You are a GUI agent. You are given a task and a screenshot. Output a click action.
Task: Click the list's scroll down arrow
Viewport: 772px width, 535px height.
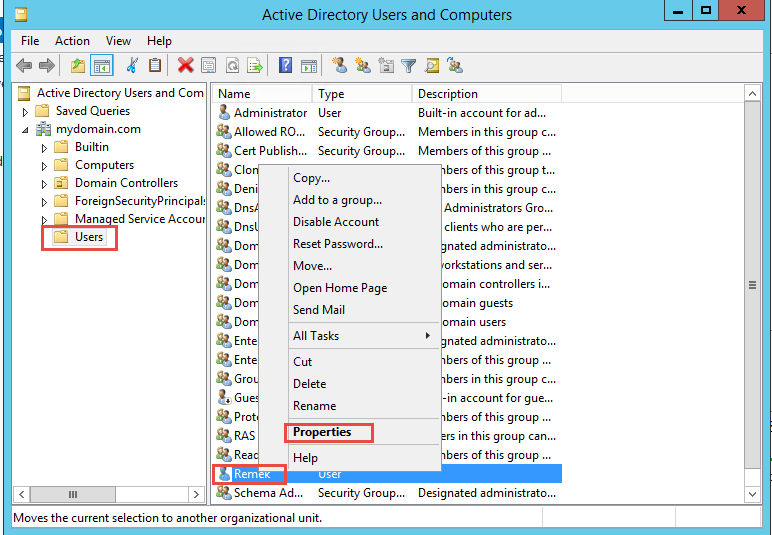pos(752,494)
